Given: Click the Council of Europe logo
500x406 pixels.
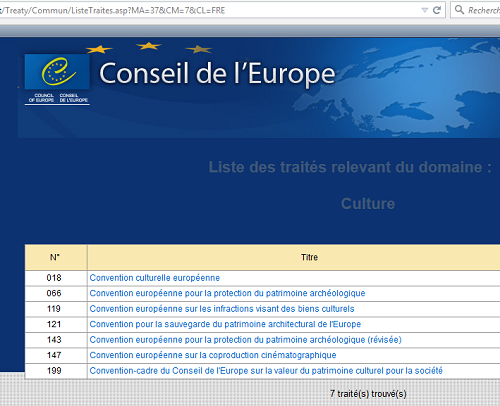Looking at the screenshot, I should [x=57, y=79].
